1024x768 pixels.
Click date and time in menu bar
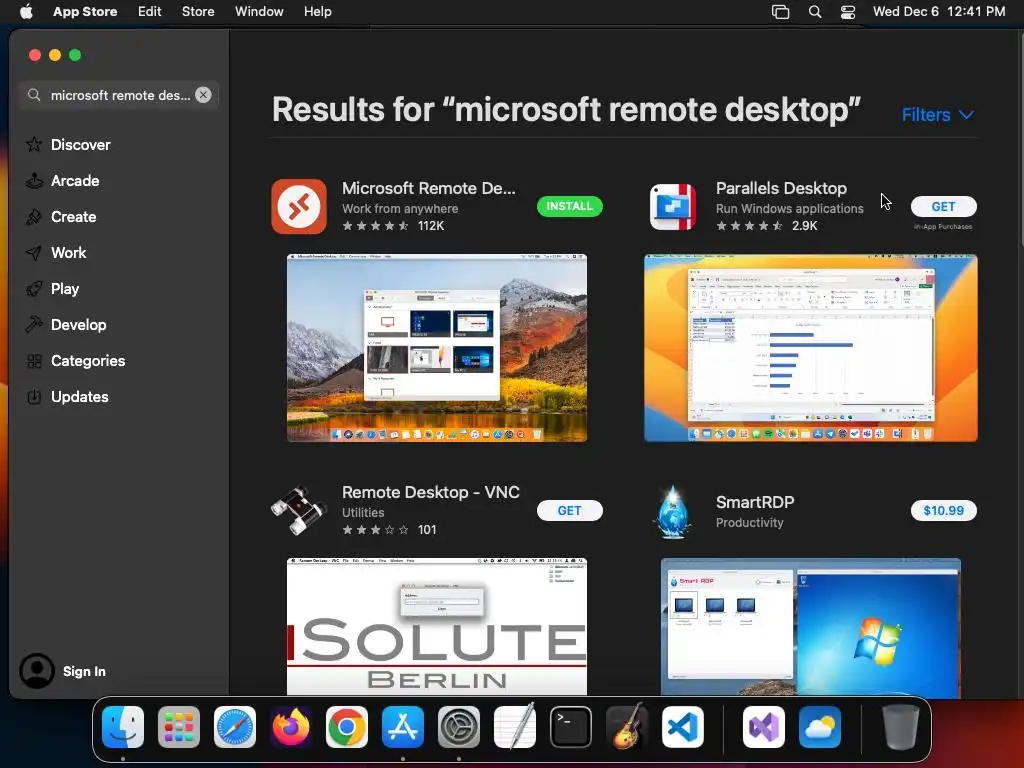click(939, 12)
